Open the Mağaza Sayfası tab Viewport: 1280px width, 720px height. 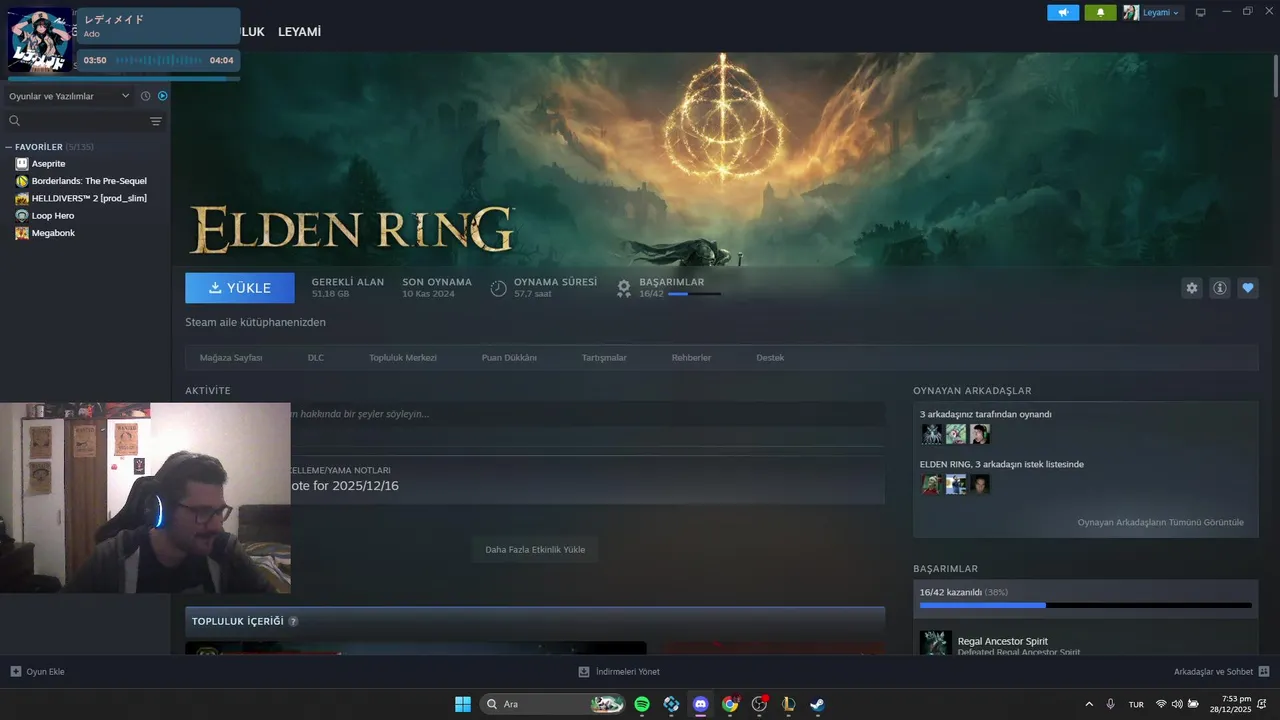[x=231, y=358]
